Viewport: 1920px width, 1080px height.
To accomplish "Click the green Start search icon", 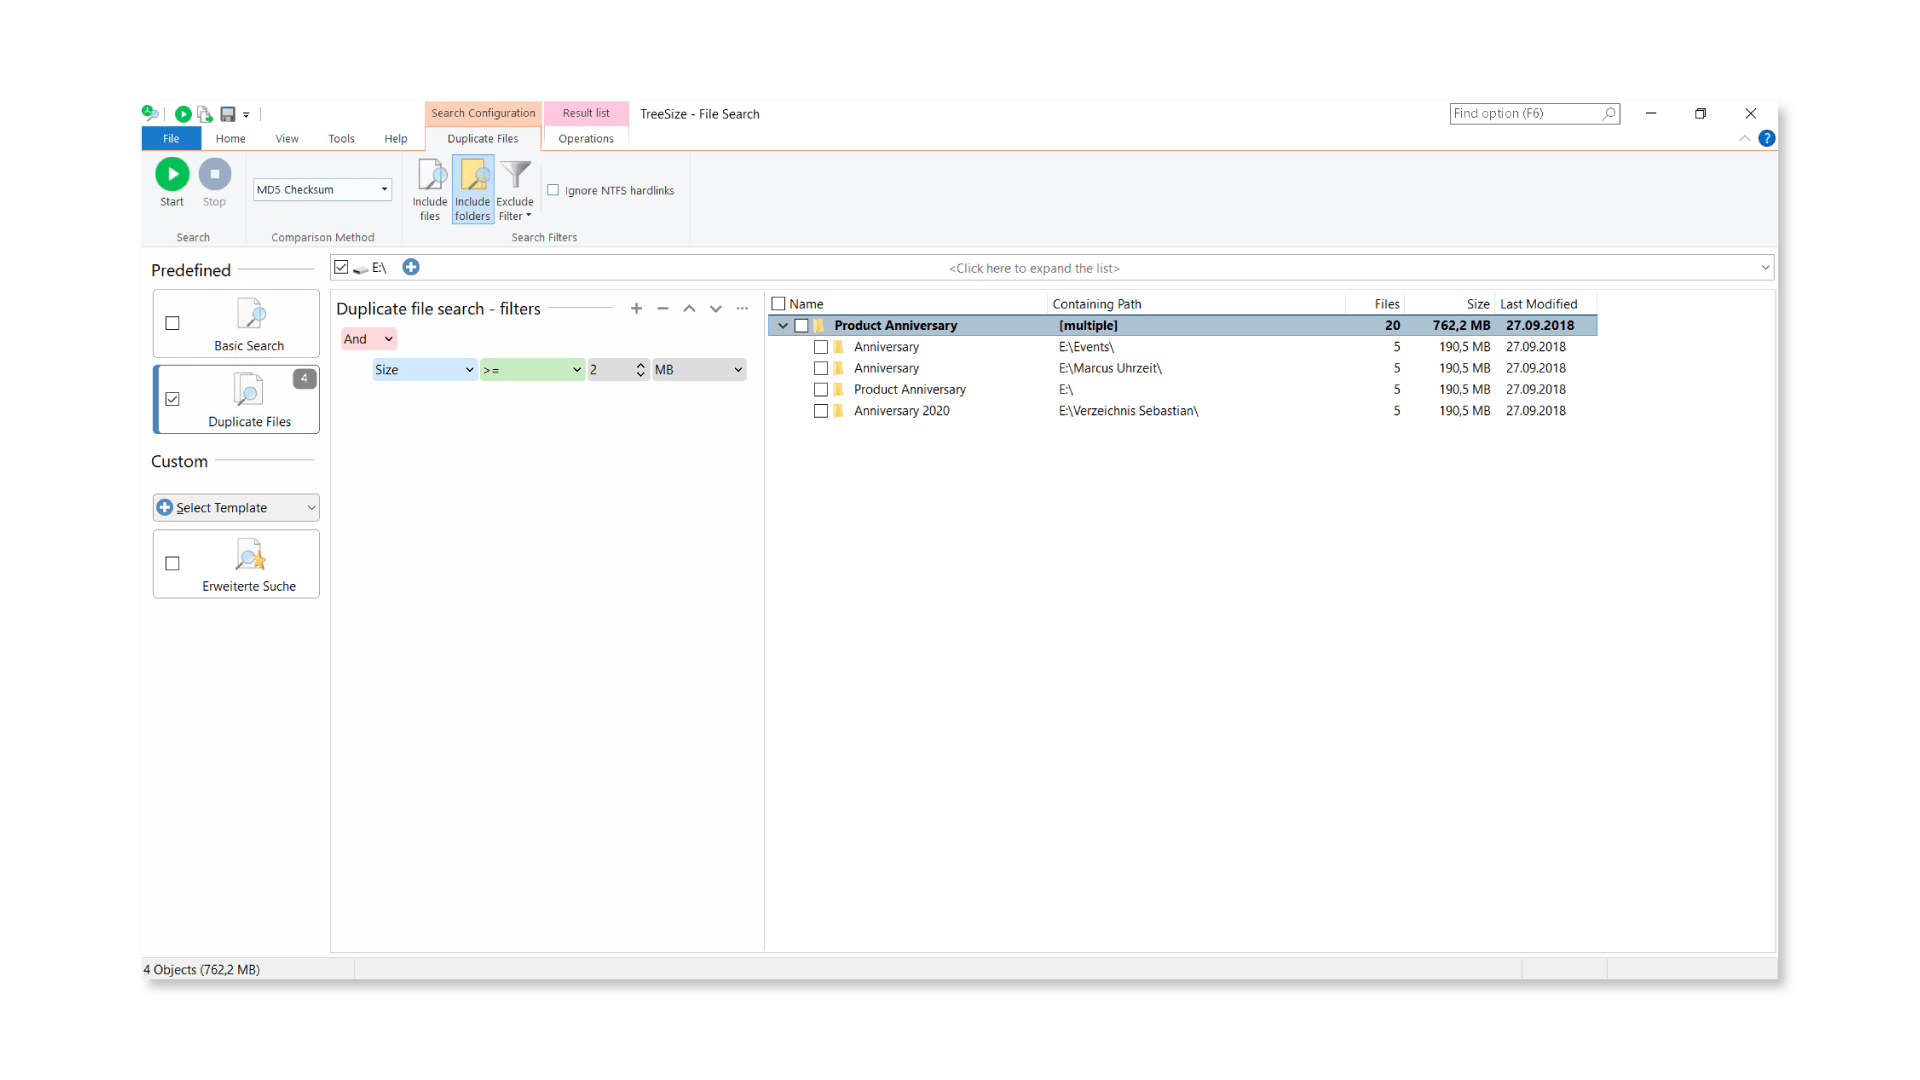I will tap(172, 174).
